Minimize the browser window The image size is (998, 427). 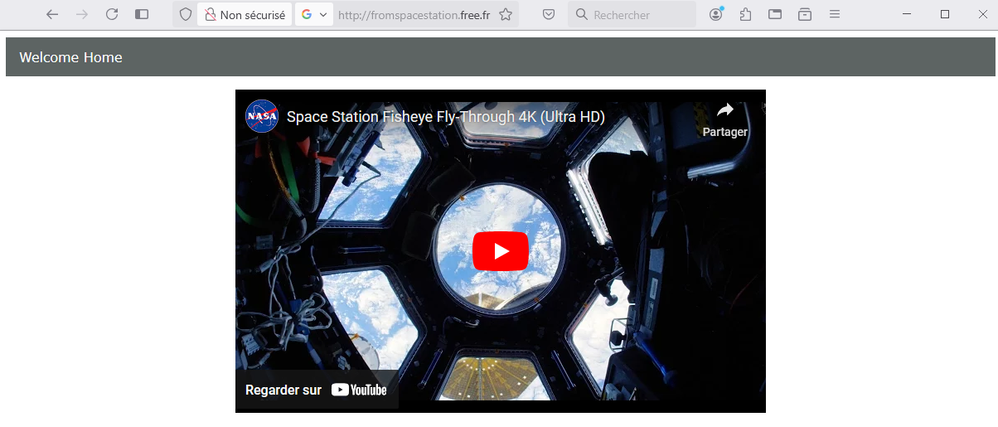[x=907, y=15]
